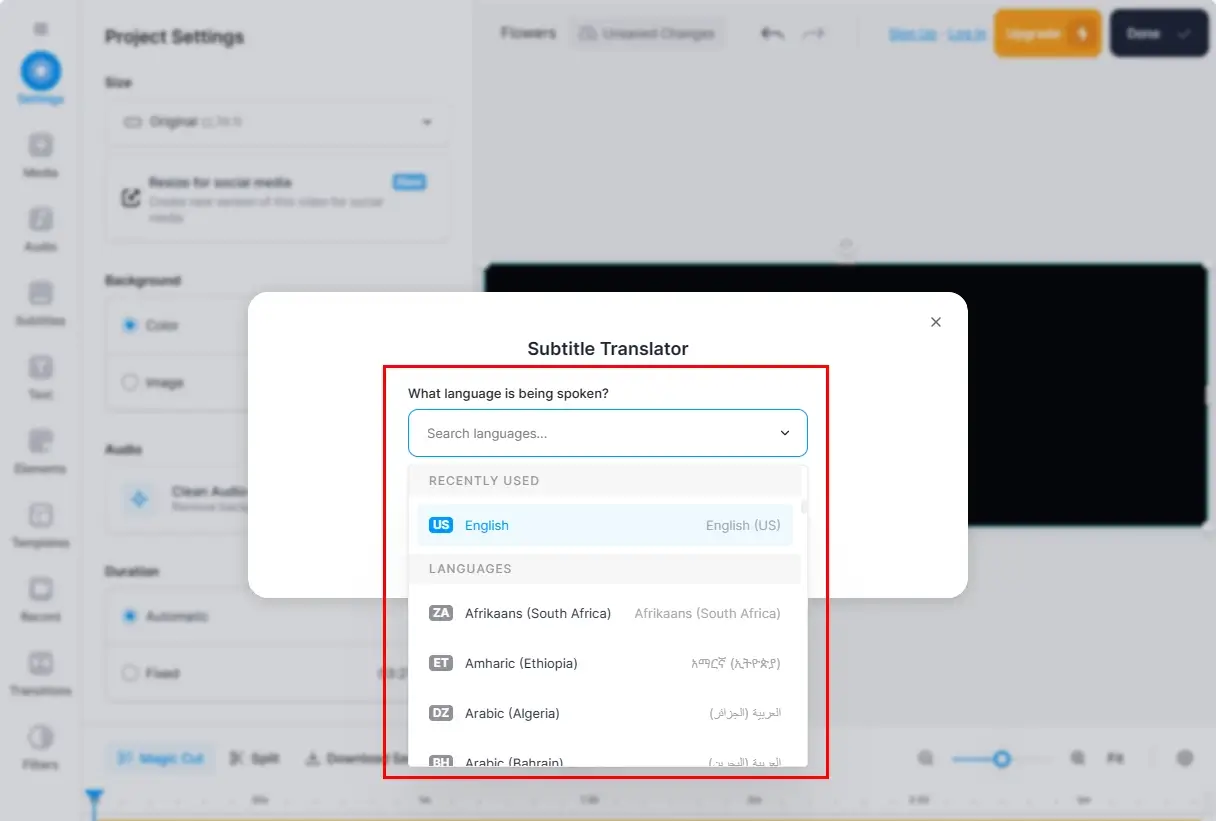Click the timeline zoom slider handle

tap(1001, 759)
